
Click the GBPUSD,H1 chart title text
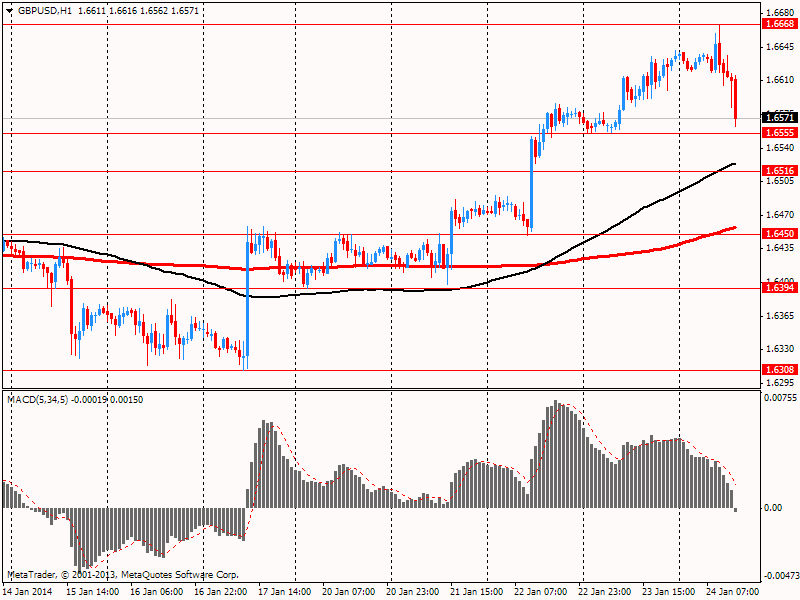point(44,10)
